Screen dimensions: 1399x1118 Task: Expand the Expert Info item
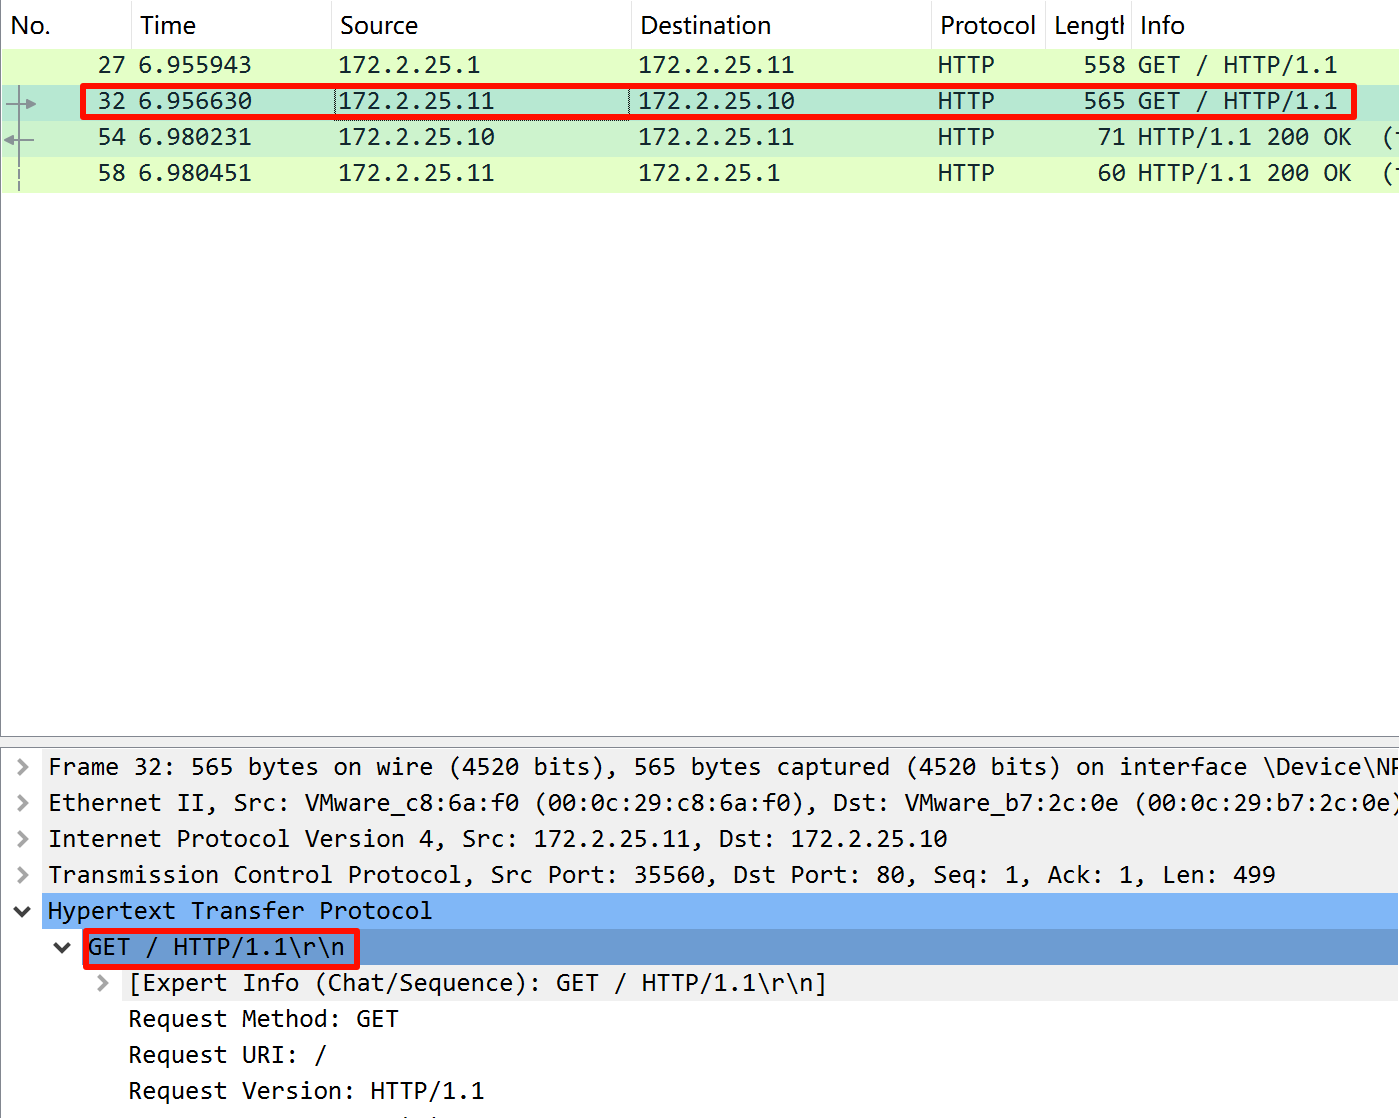click(102, 983)
